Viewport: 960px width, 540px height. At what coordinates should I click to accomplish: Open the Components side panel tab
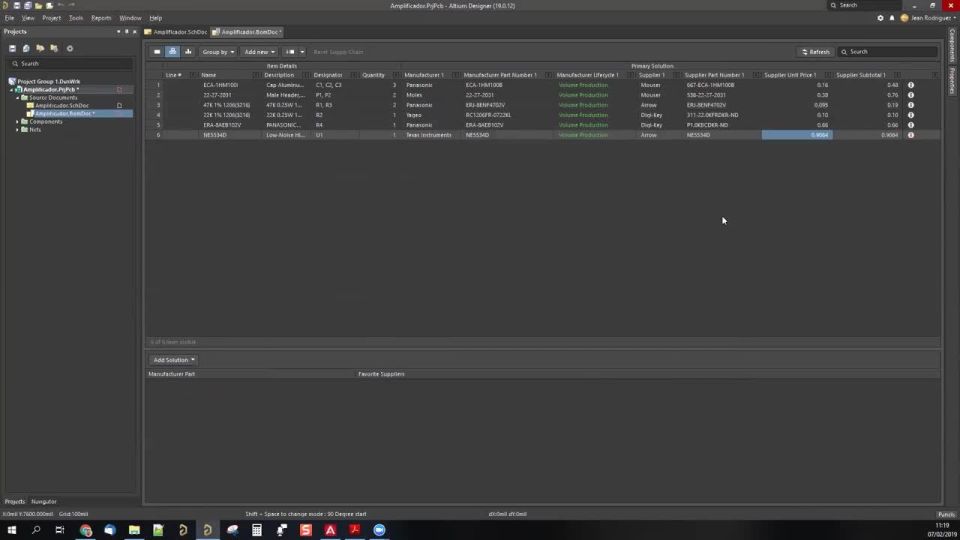(x=952, y=45)
